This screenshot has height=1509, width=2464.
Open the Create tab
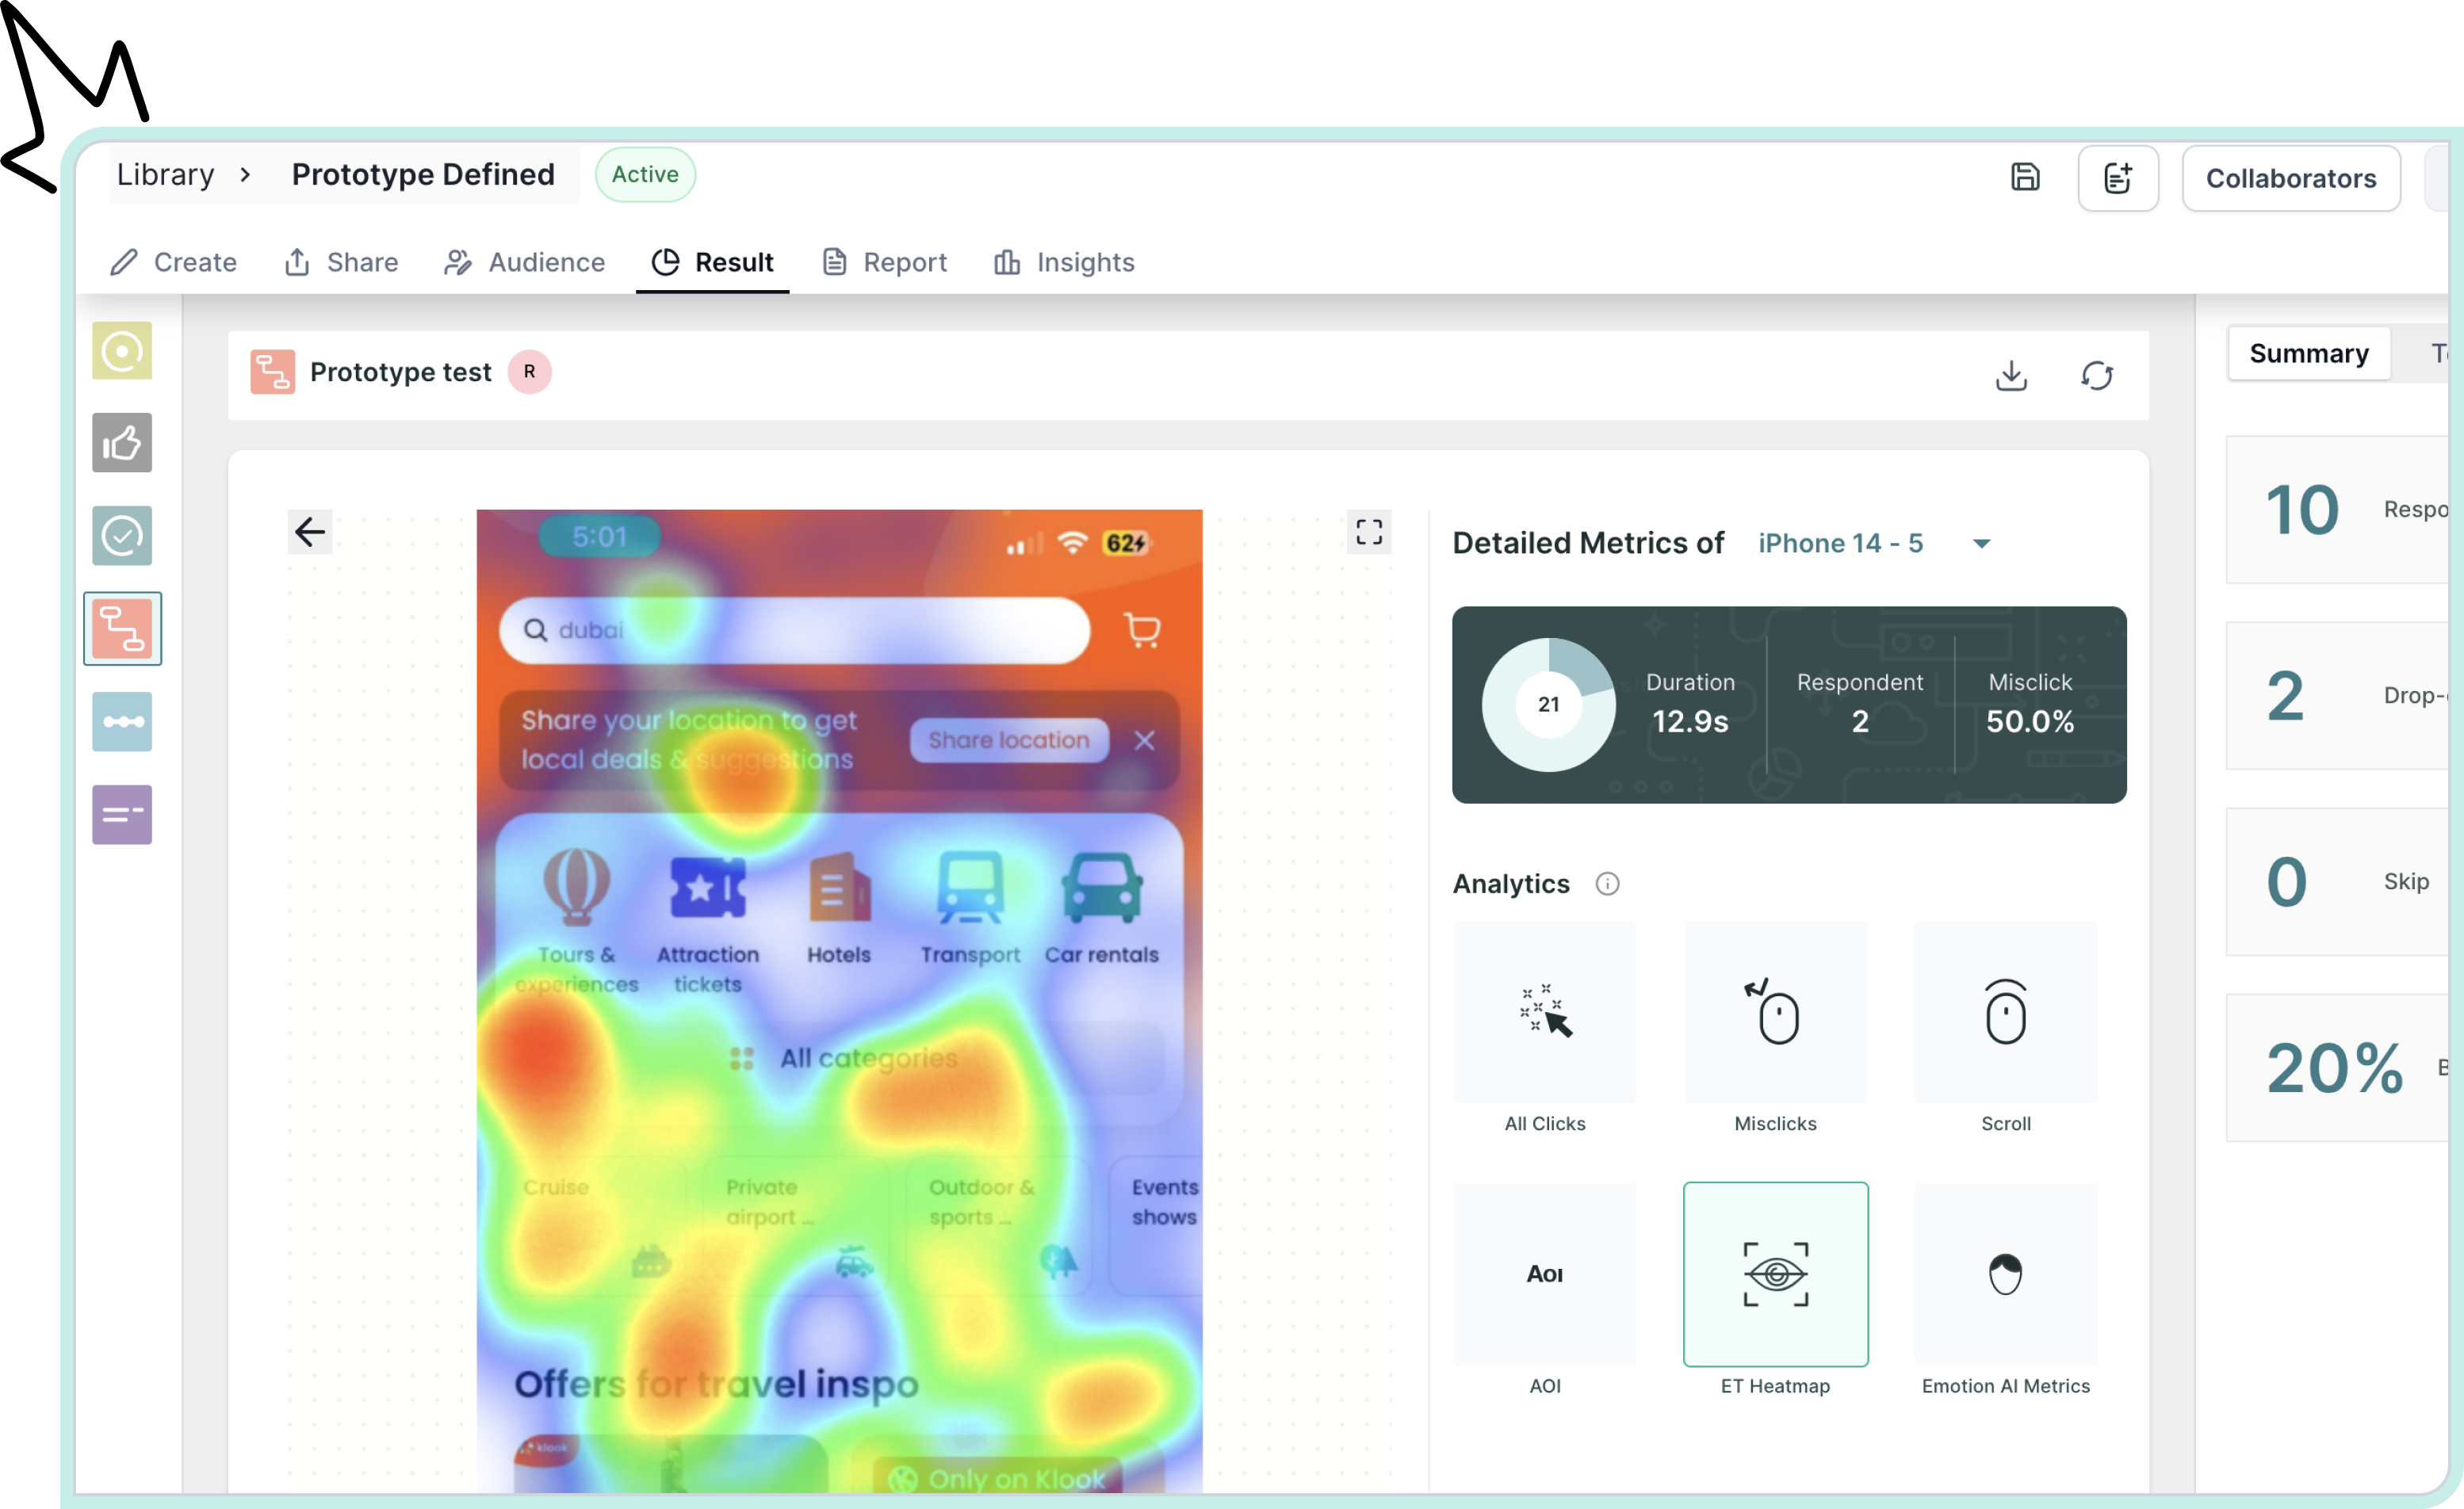[x=174, y=262]
